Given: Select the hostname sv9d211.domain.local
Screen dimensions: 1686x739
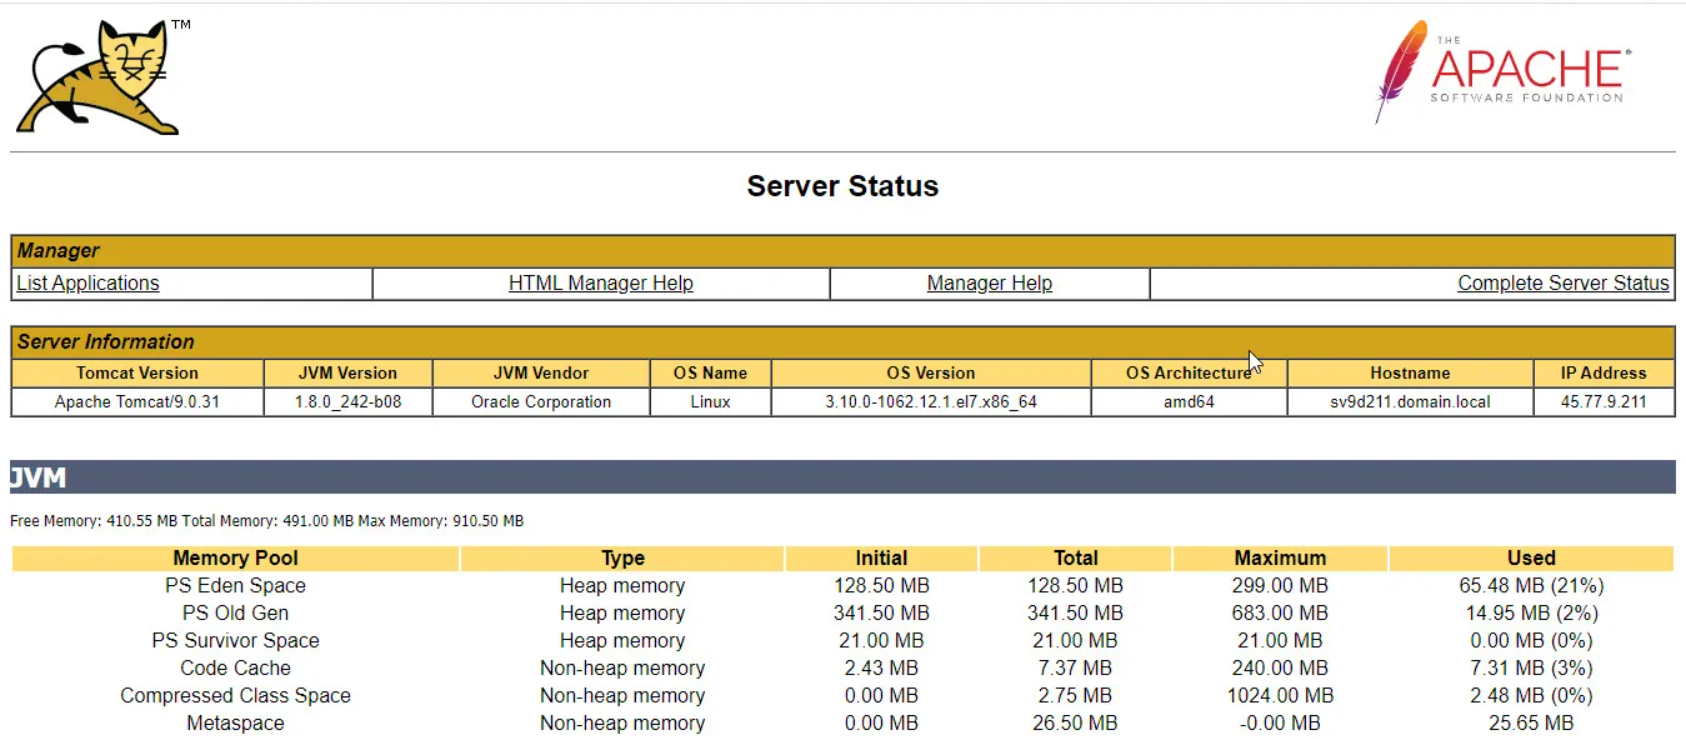Looking at the screenshot, I should pos(1409,402).
